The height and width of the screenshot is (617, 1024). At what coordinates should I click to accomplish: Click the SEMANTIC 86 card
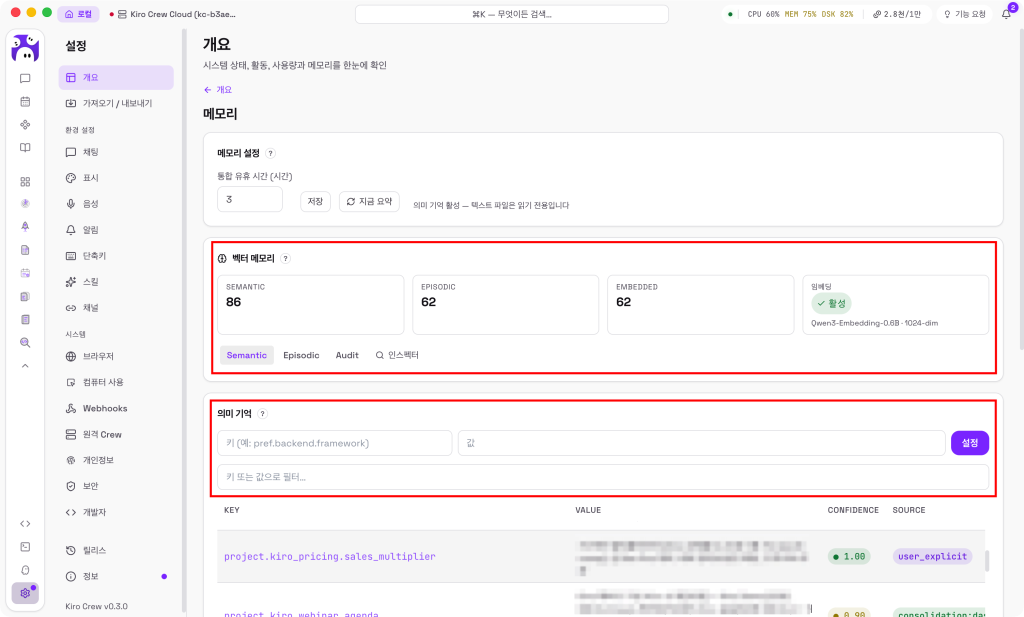click(x=310, y=304)
